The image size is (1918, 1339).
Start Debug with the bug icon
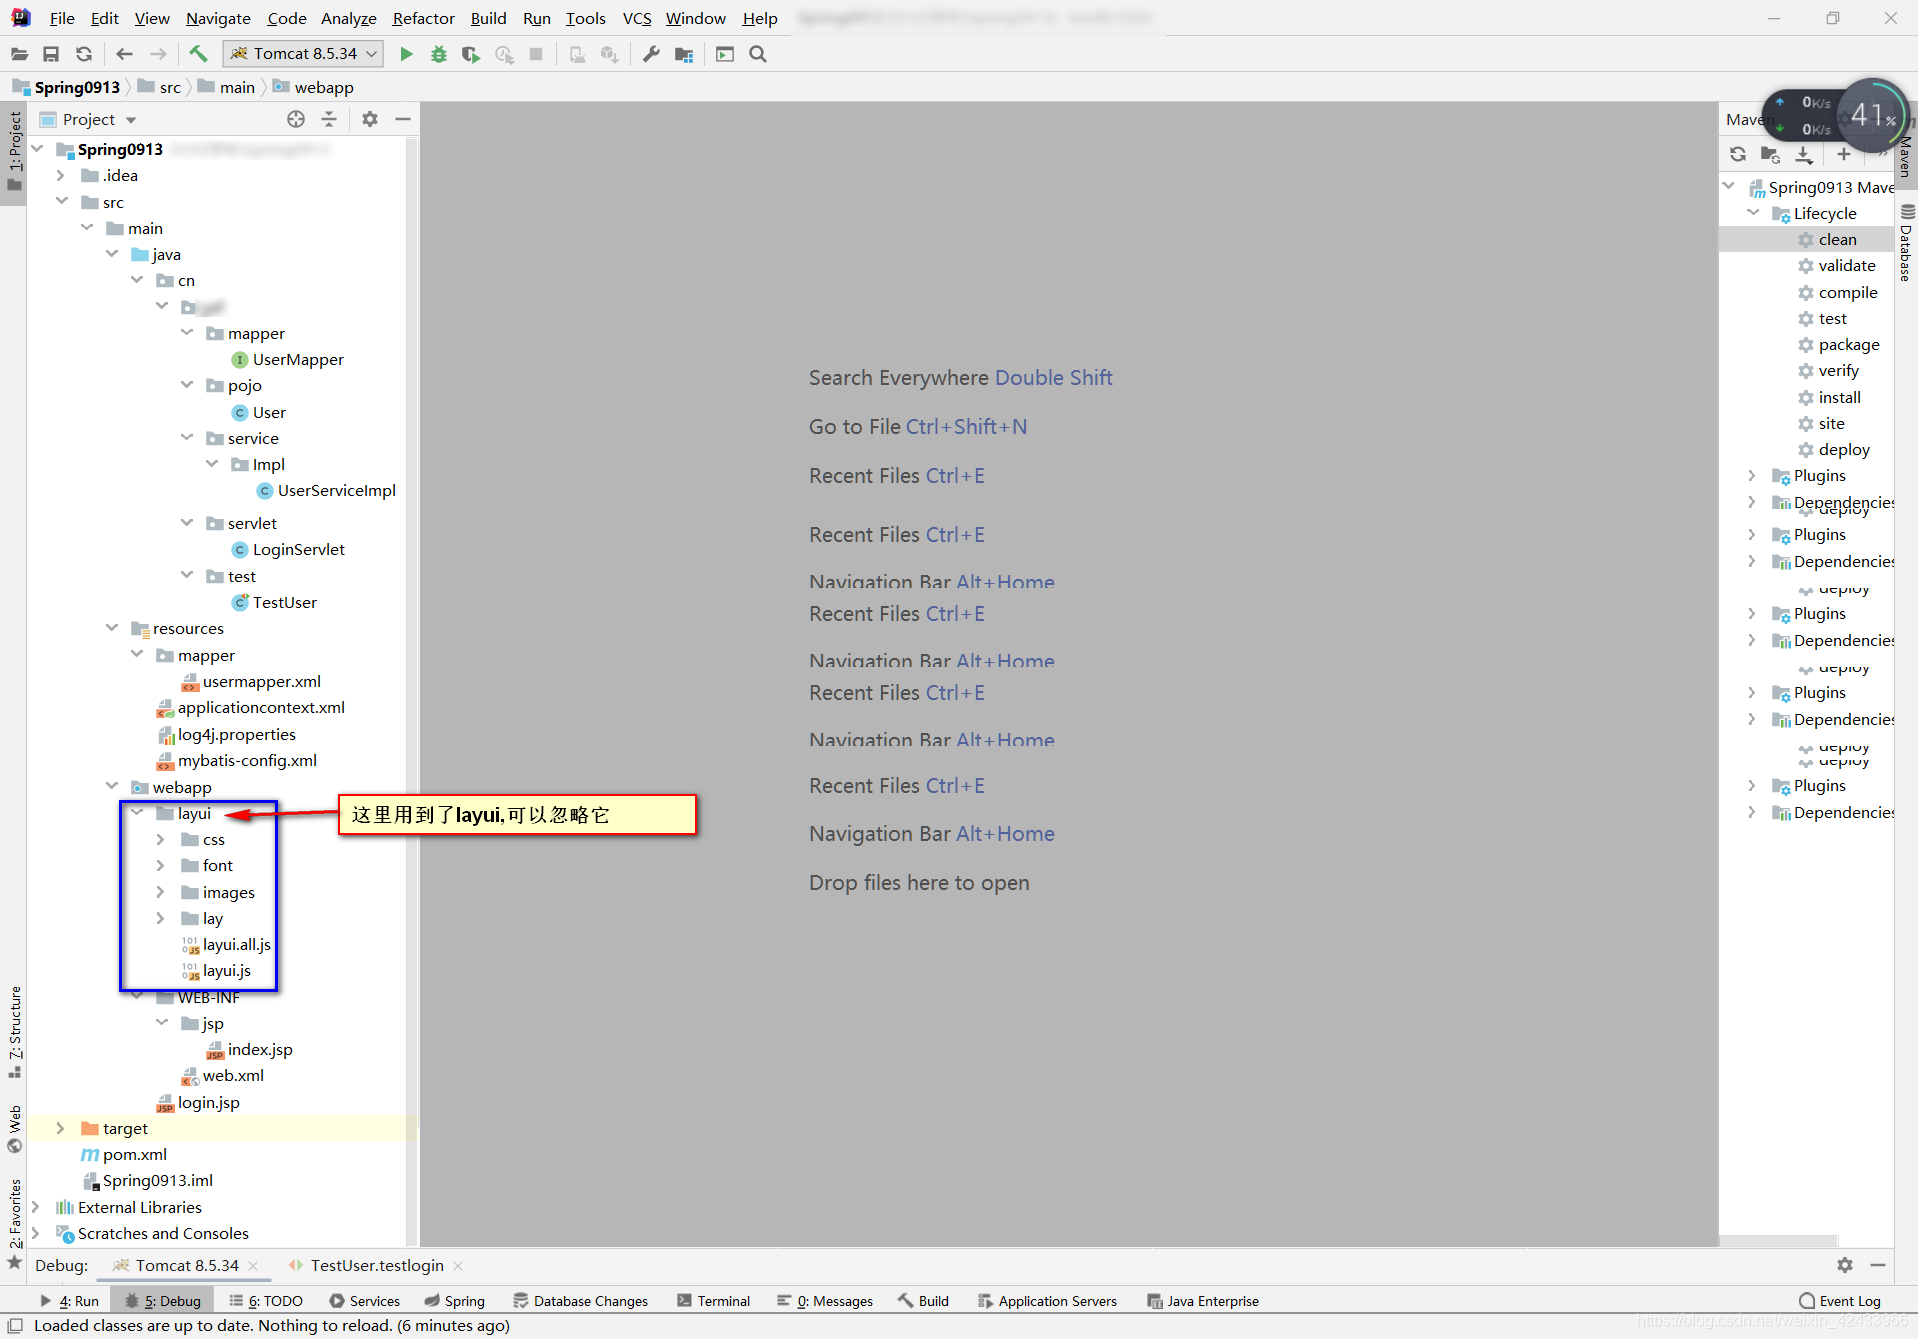click(x=438, y=54)
